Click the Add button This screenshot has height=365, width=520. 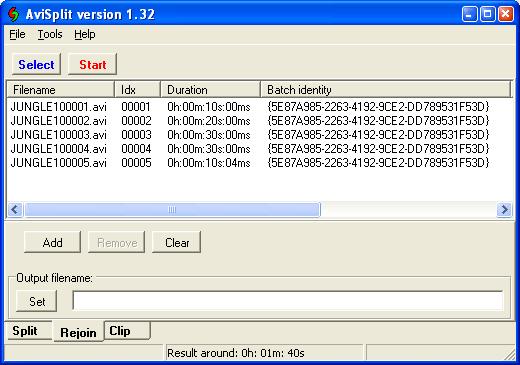coord(52,242)
